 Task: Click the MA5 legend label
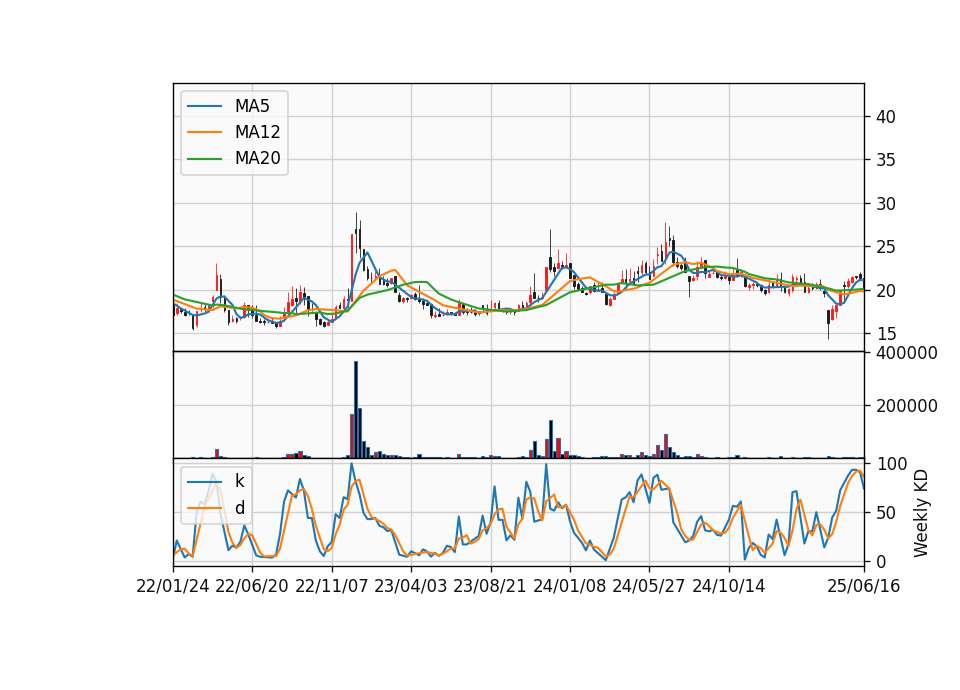pos(252,106)
